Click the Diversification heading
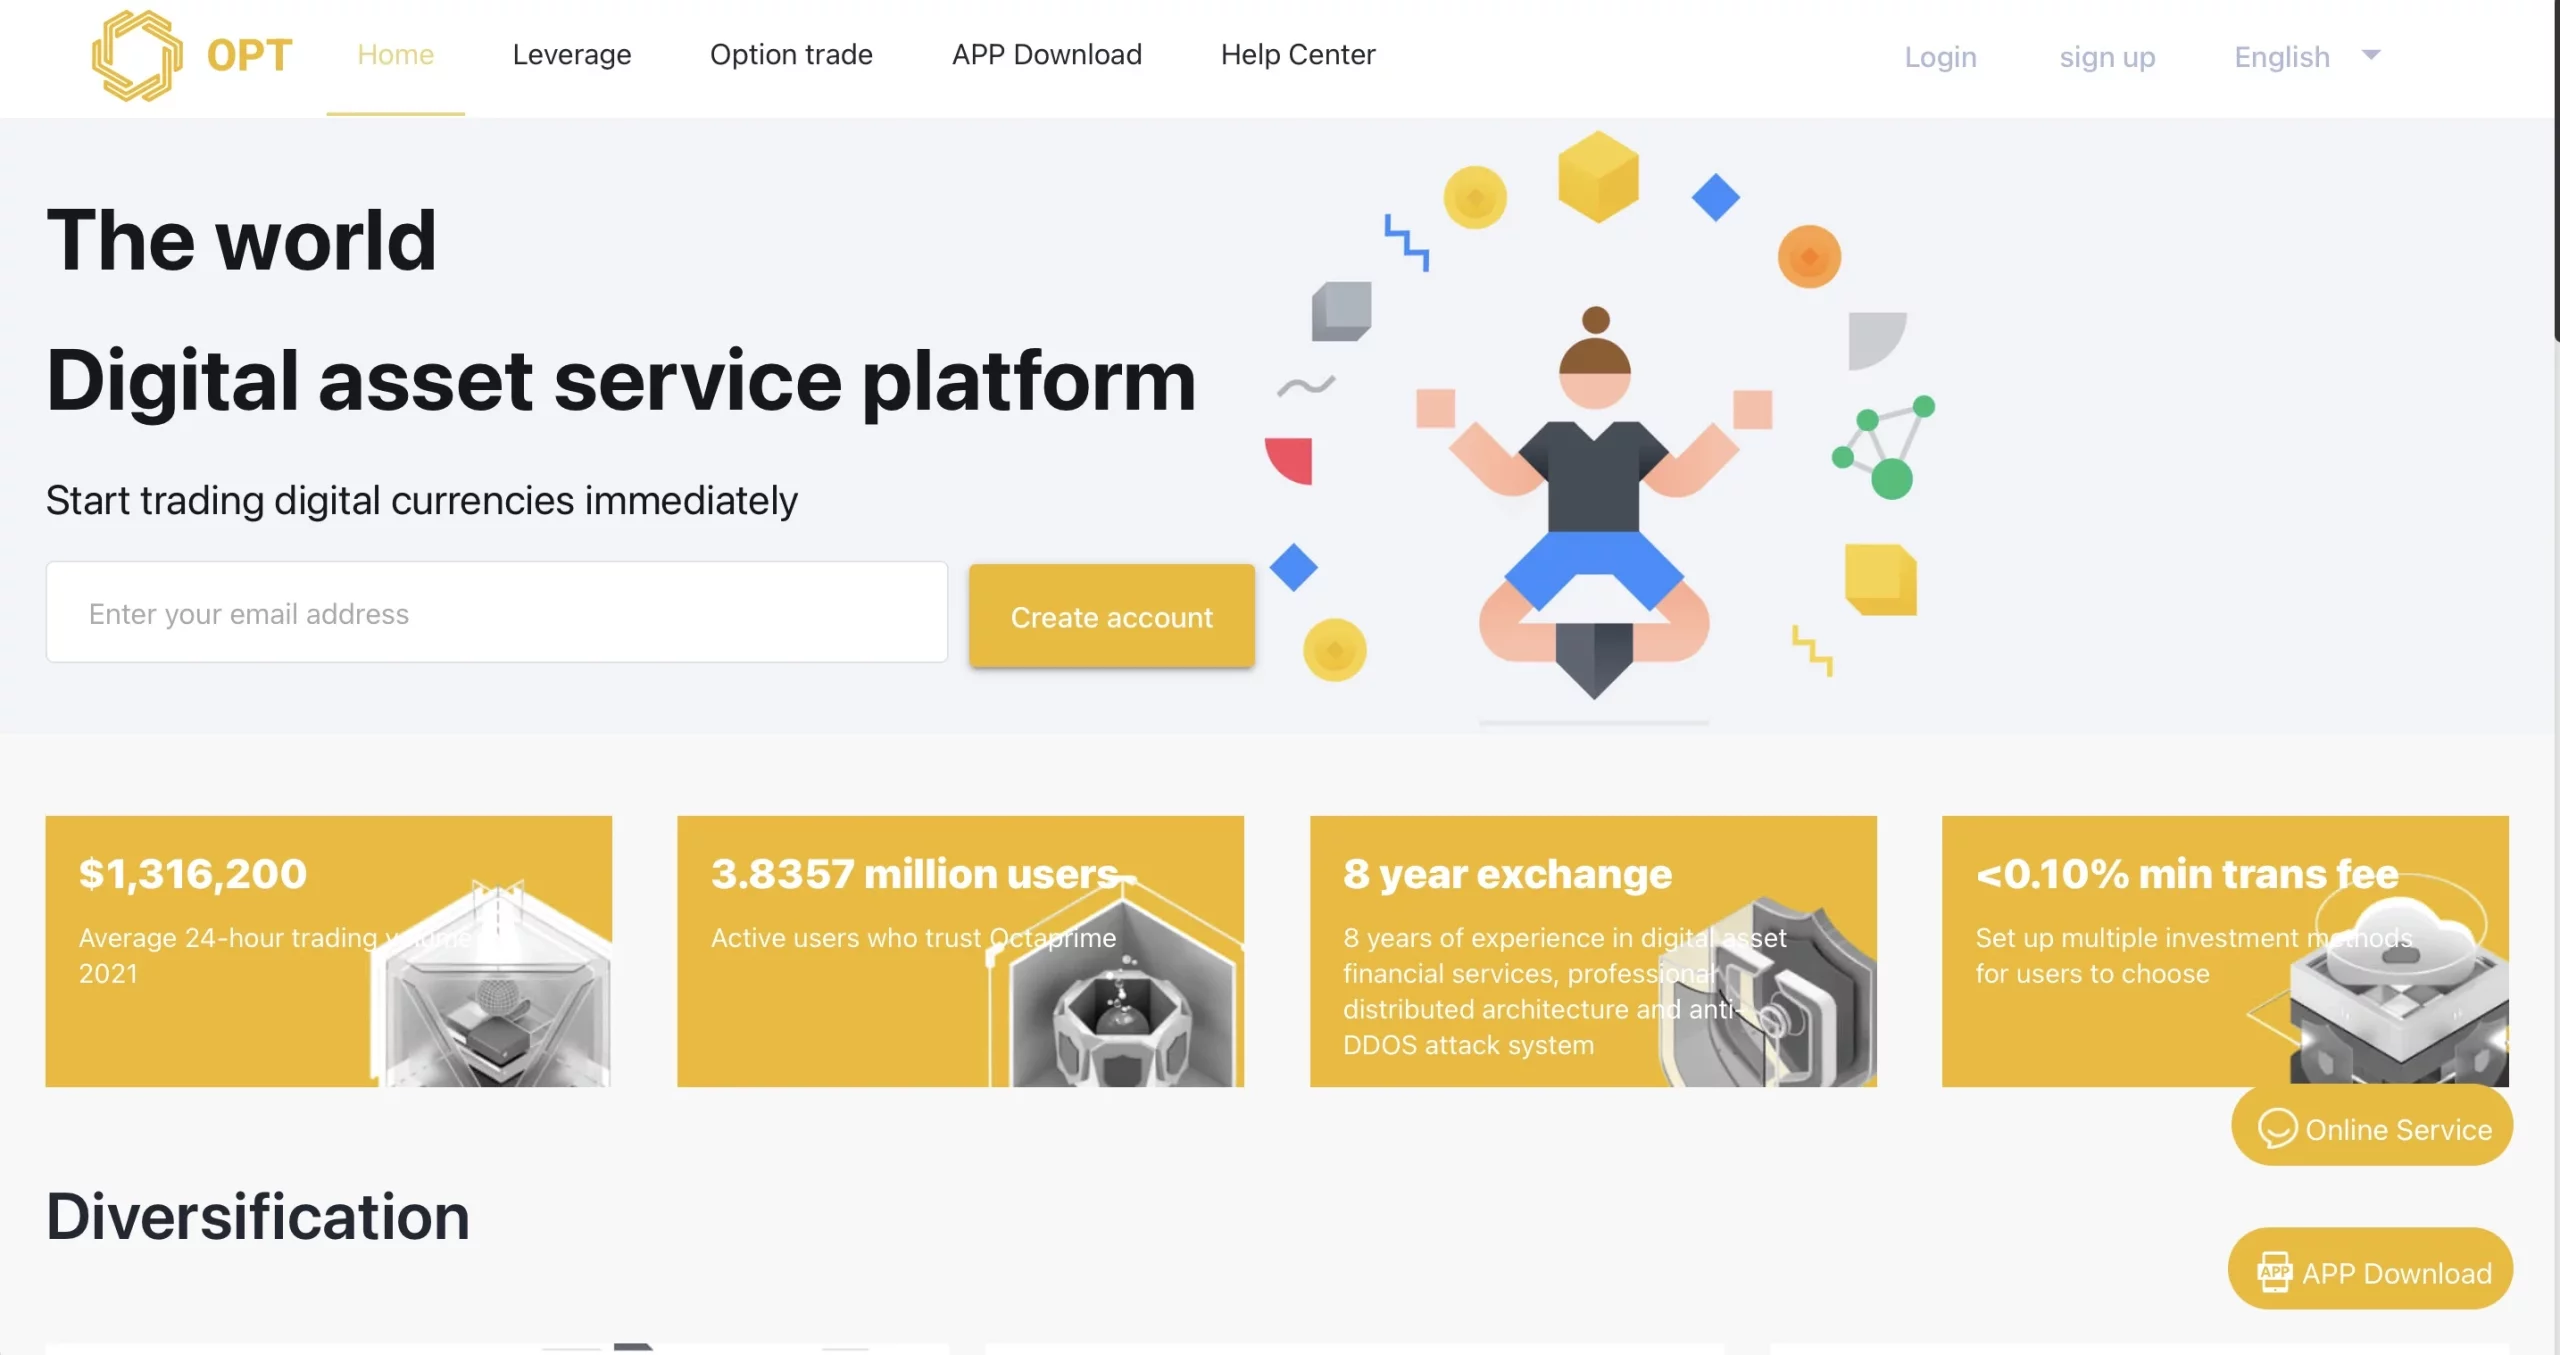 [258, 1216]
